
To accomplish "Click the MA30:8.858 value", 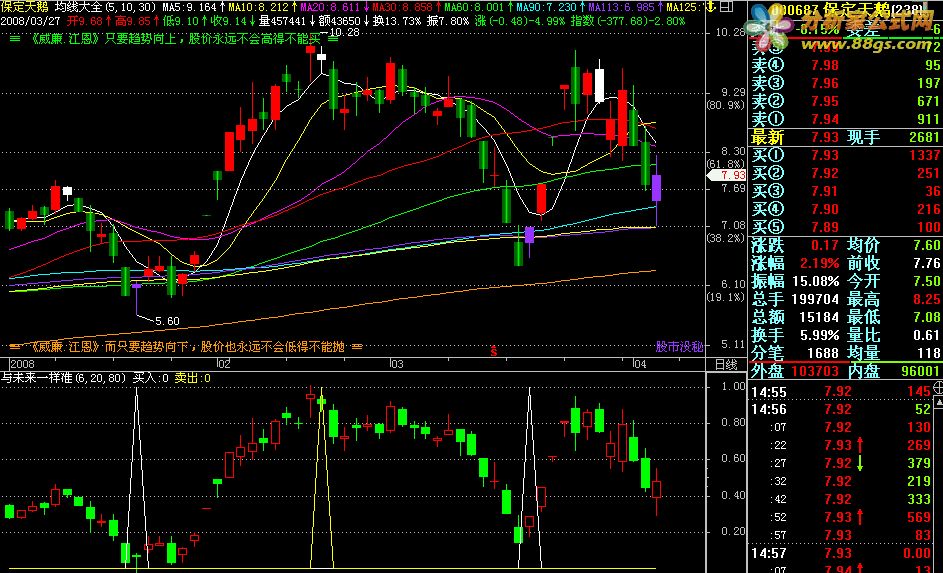I will [402, 7].
